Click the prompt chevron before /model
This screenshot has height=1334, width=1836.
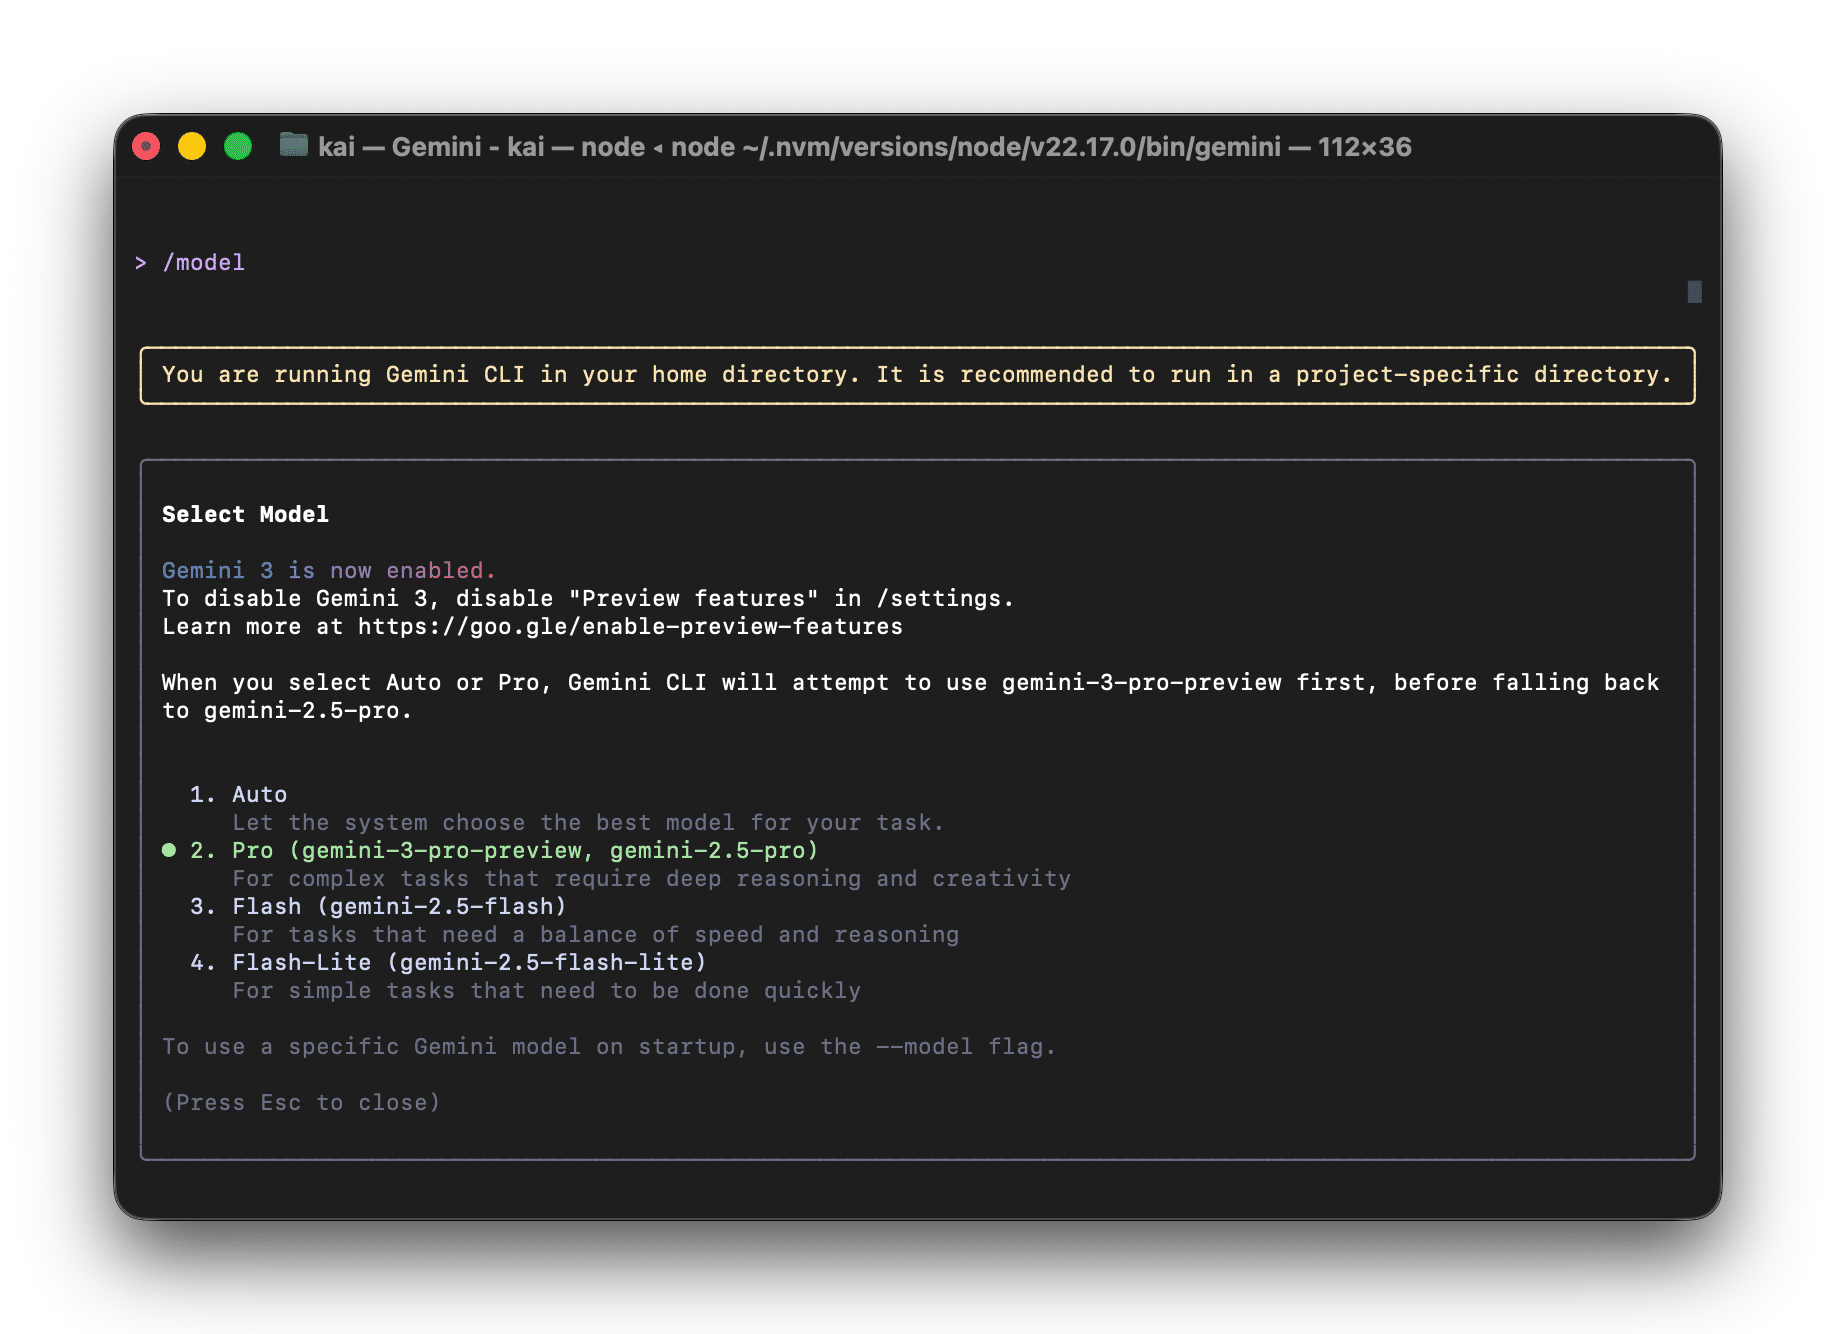pos(141,262)
